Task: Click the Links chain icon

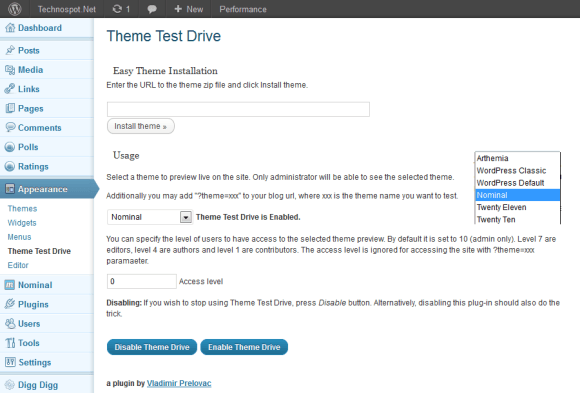Action: [x=10, y=89]
